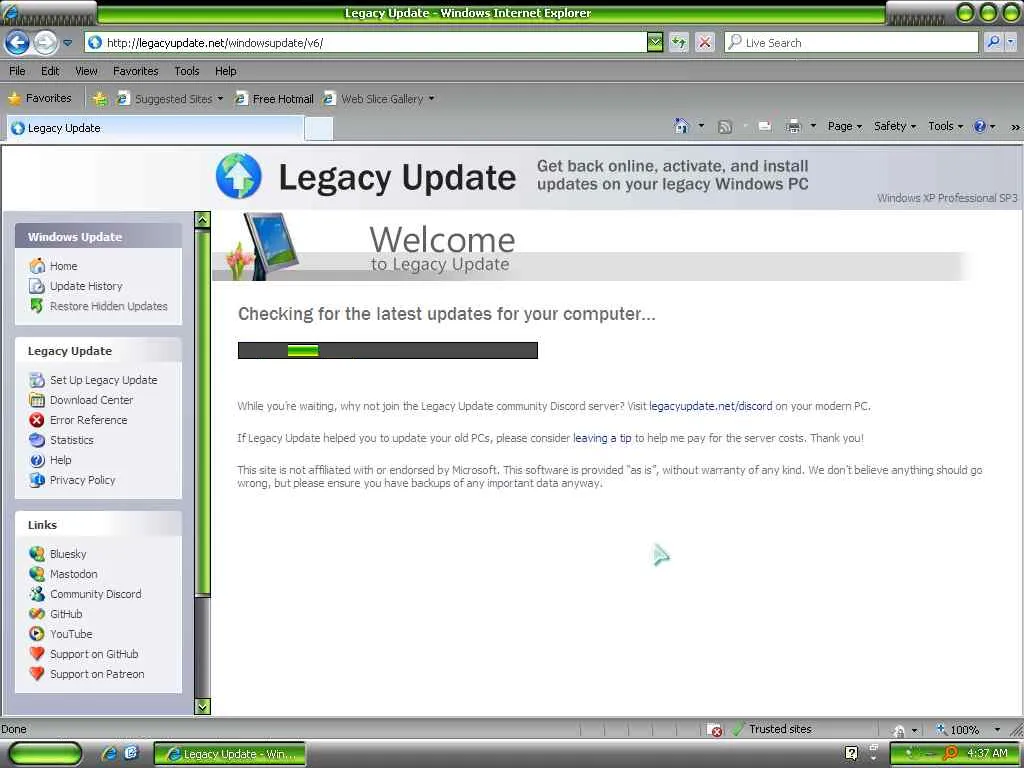Click the blocked pop-up status icon
1024x768 pixels.
tap(715, 729)
